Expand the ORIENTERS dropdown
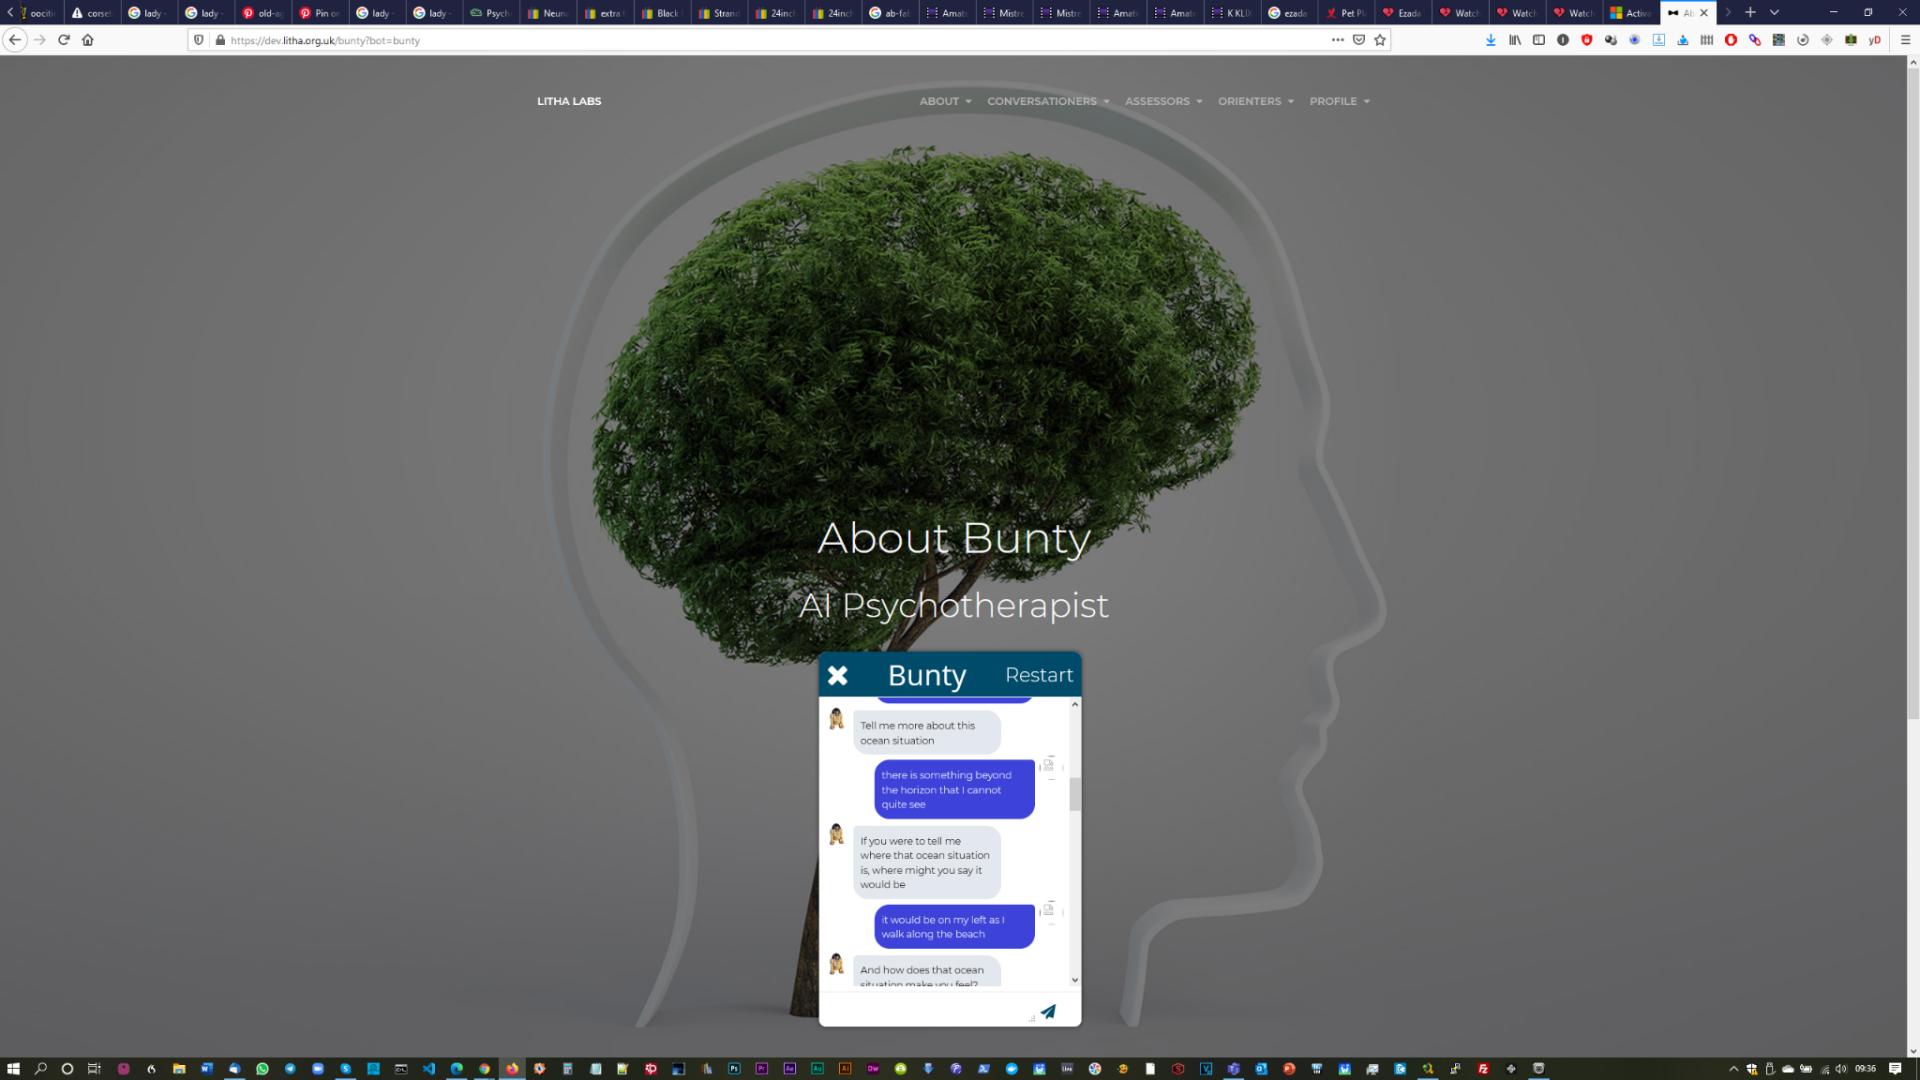The width and height of the screenshot is (1920, 1080). click(x=1255, y=101)
